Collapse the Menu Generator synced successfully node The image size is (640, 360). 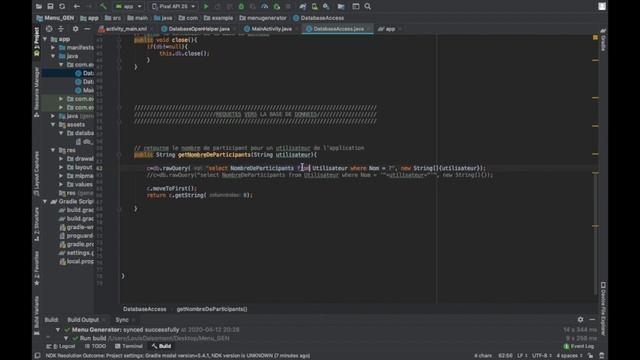coord(58,330)
